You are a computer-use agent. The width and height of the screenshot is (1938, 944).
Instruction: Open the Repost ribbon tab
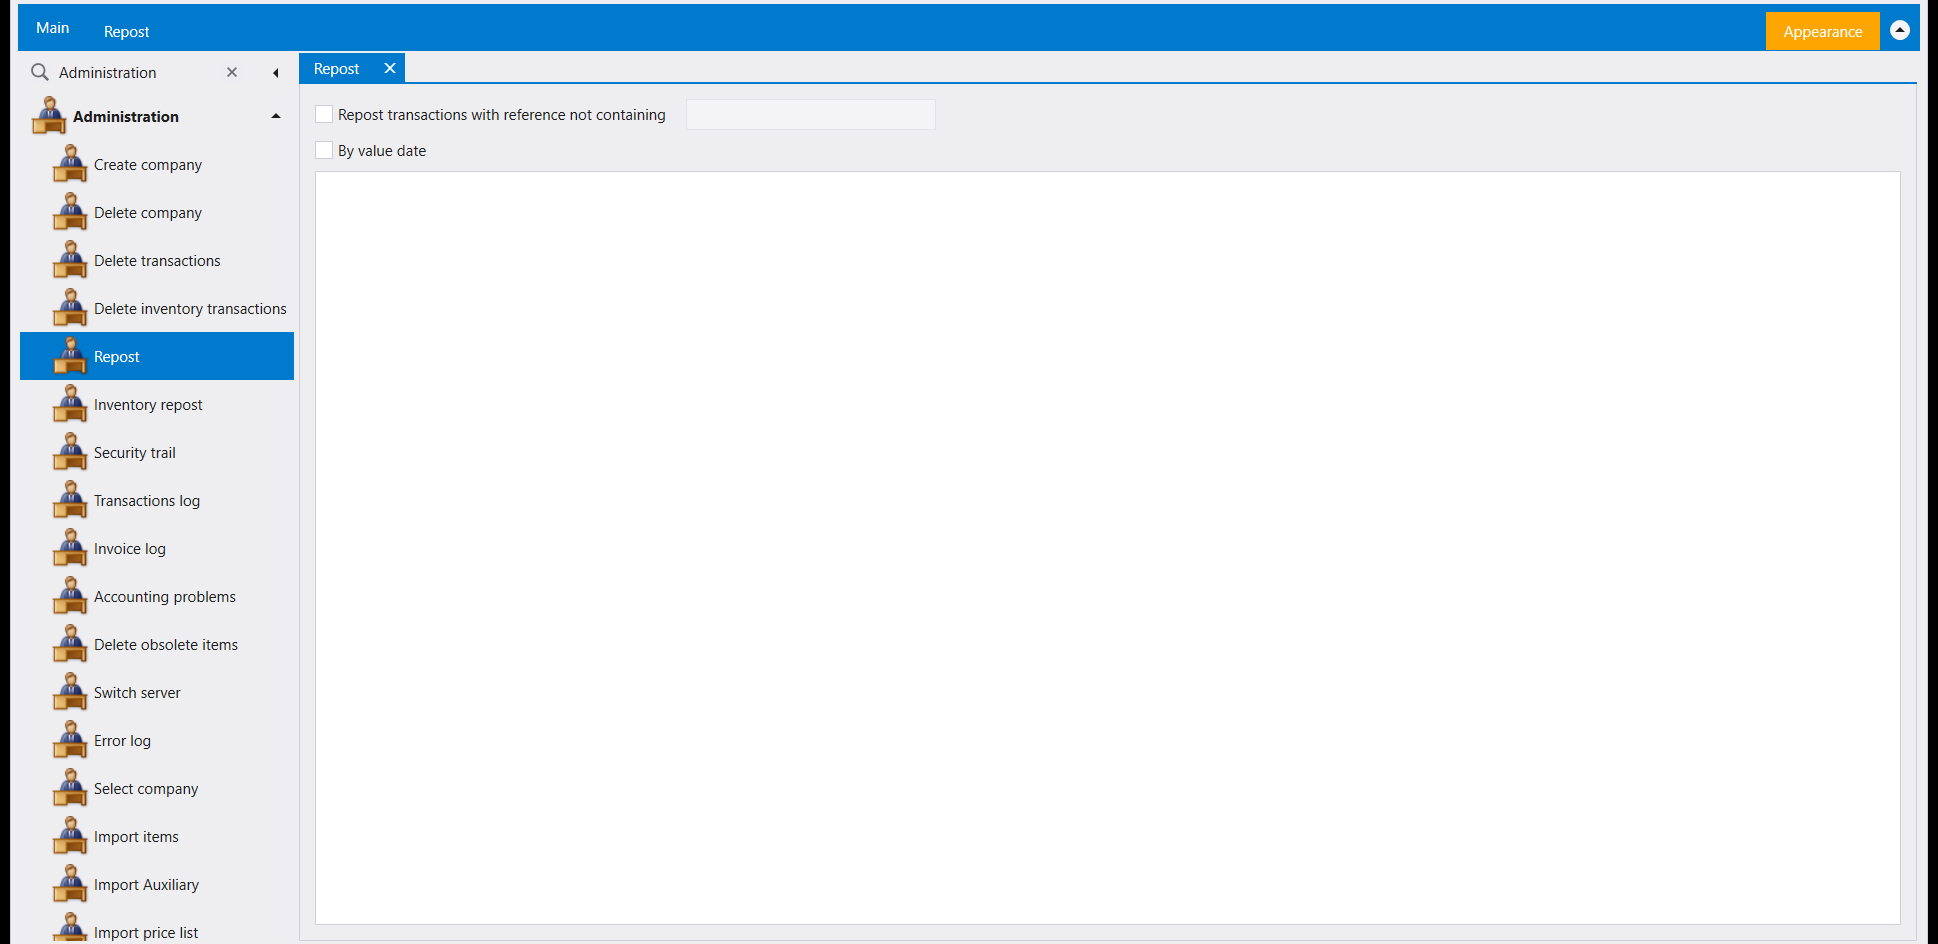tap(126, 31)
